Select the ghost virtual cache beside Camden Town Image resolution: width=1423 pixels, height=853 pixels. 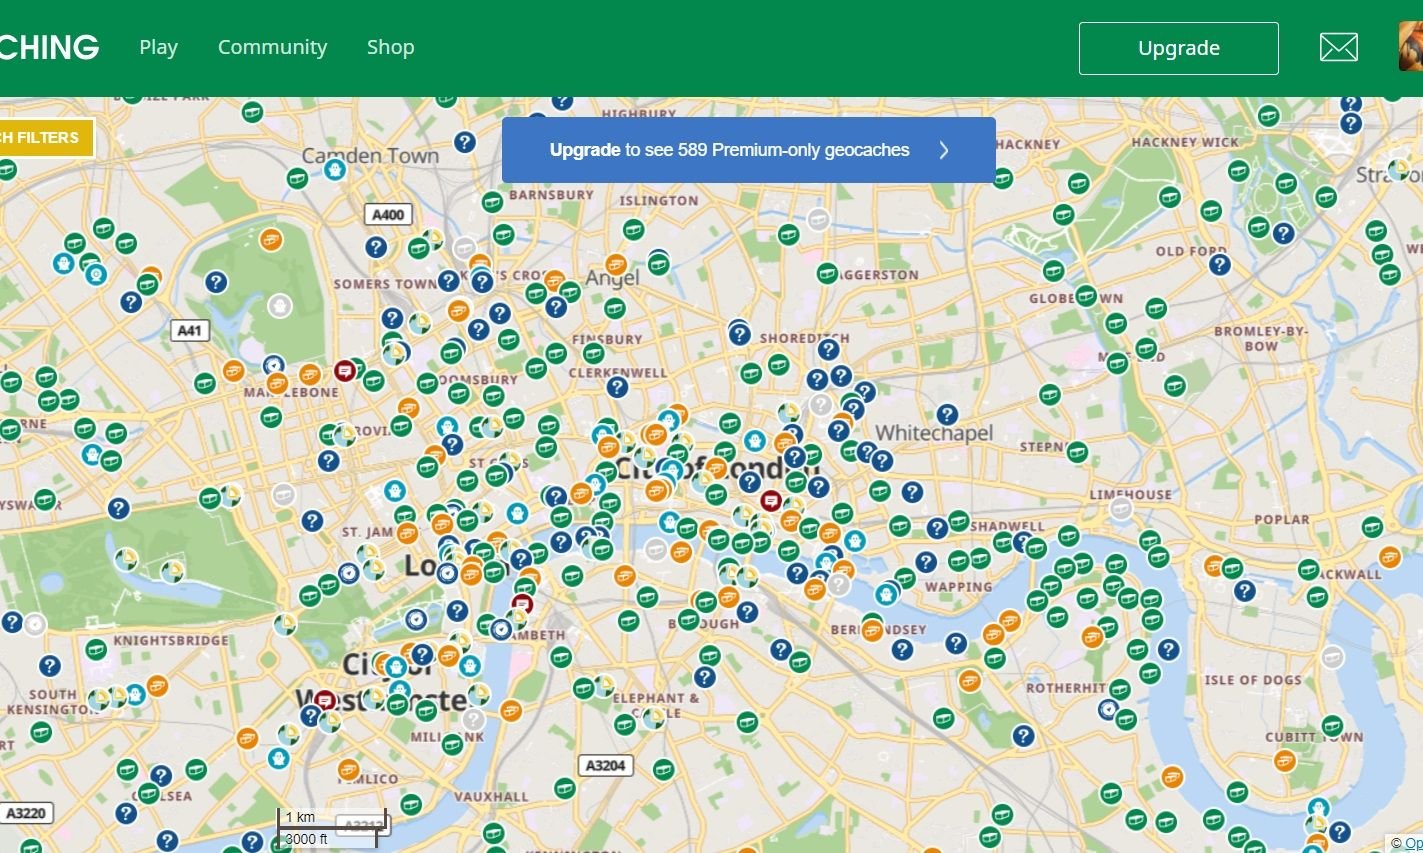(x=335, y=169)
